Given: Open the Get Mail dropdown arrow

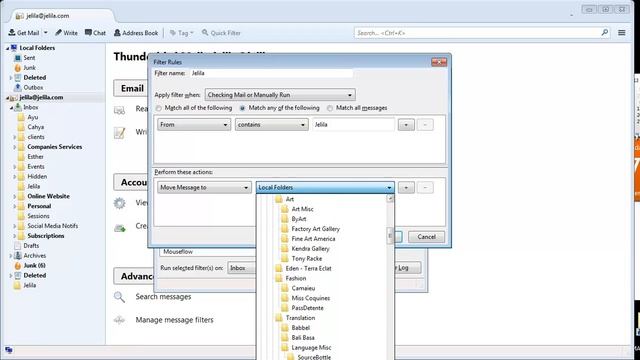Looking at the screenshot, I should (45, 33).
